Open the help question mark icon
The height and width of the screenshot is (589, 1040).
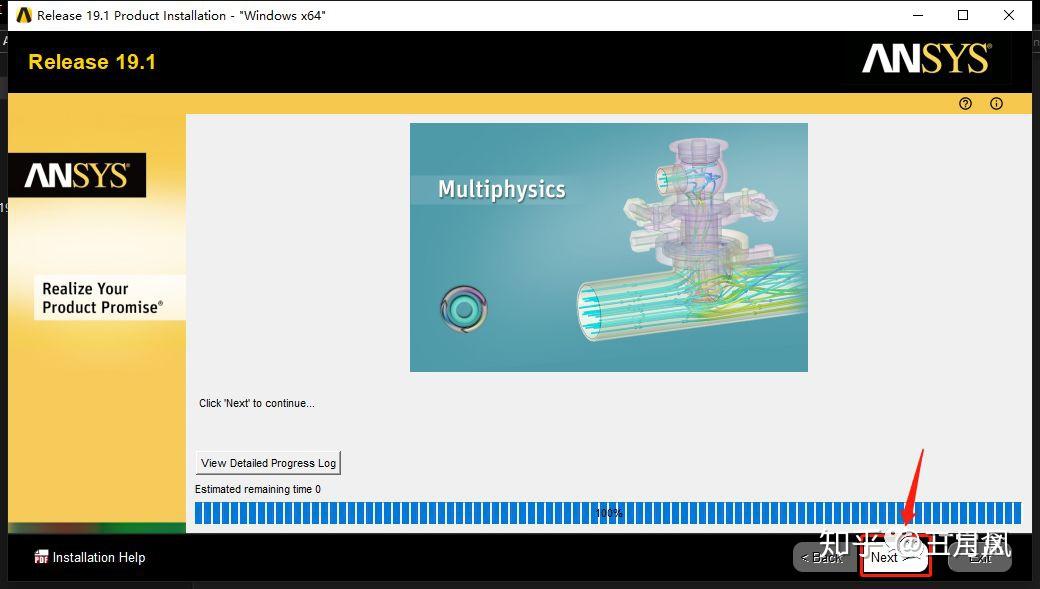tap(964, 103)
